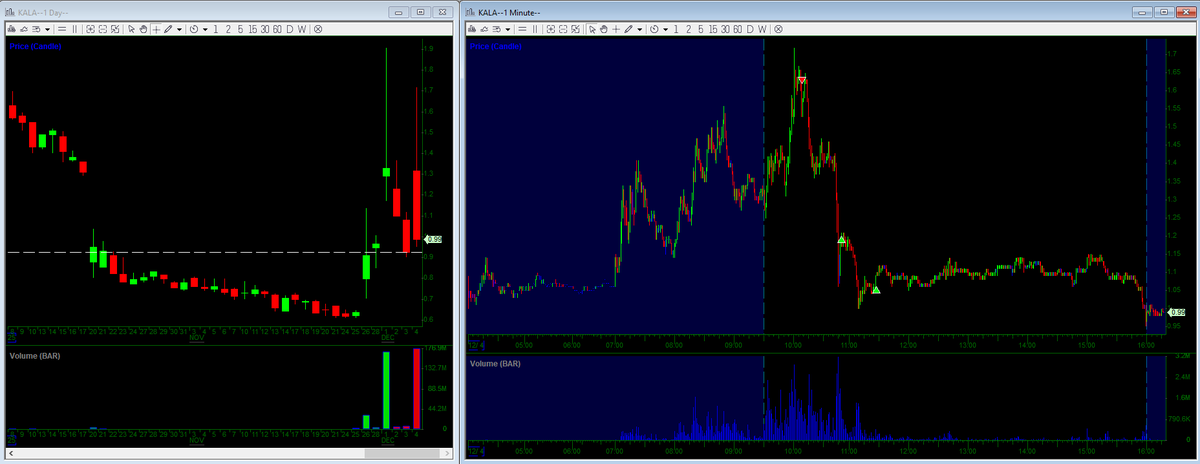Screen dimensions: 1200x464
Task: Click the 0.99 price tag in 1 Minute chart
Action: (x=1177, y=313)
